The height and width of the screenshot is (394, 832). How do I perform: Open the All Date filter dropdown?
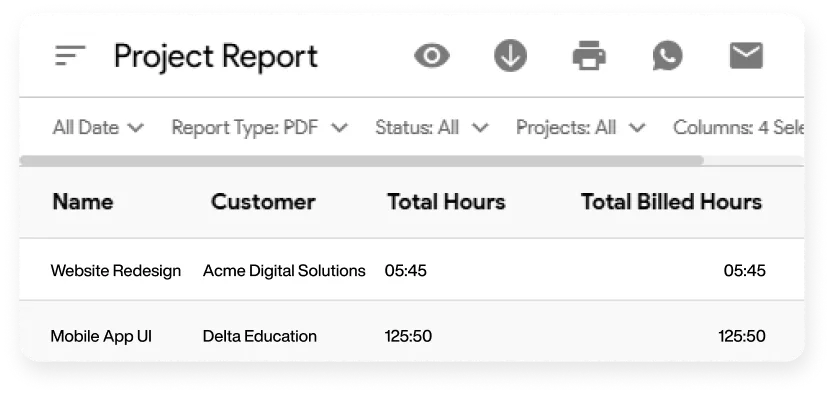(x=98, y=128)
